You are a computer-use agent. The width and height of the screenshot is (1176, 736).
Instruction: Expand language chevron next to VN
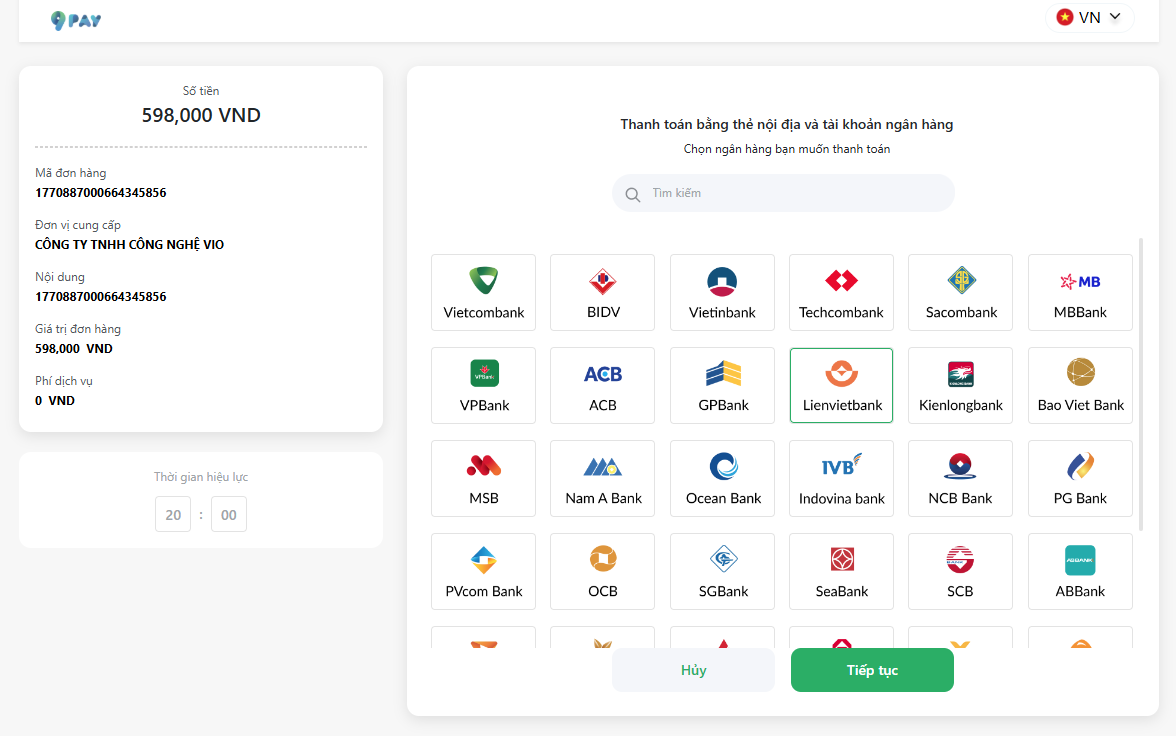pyautogui.click(x=1115, y=17)
